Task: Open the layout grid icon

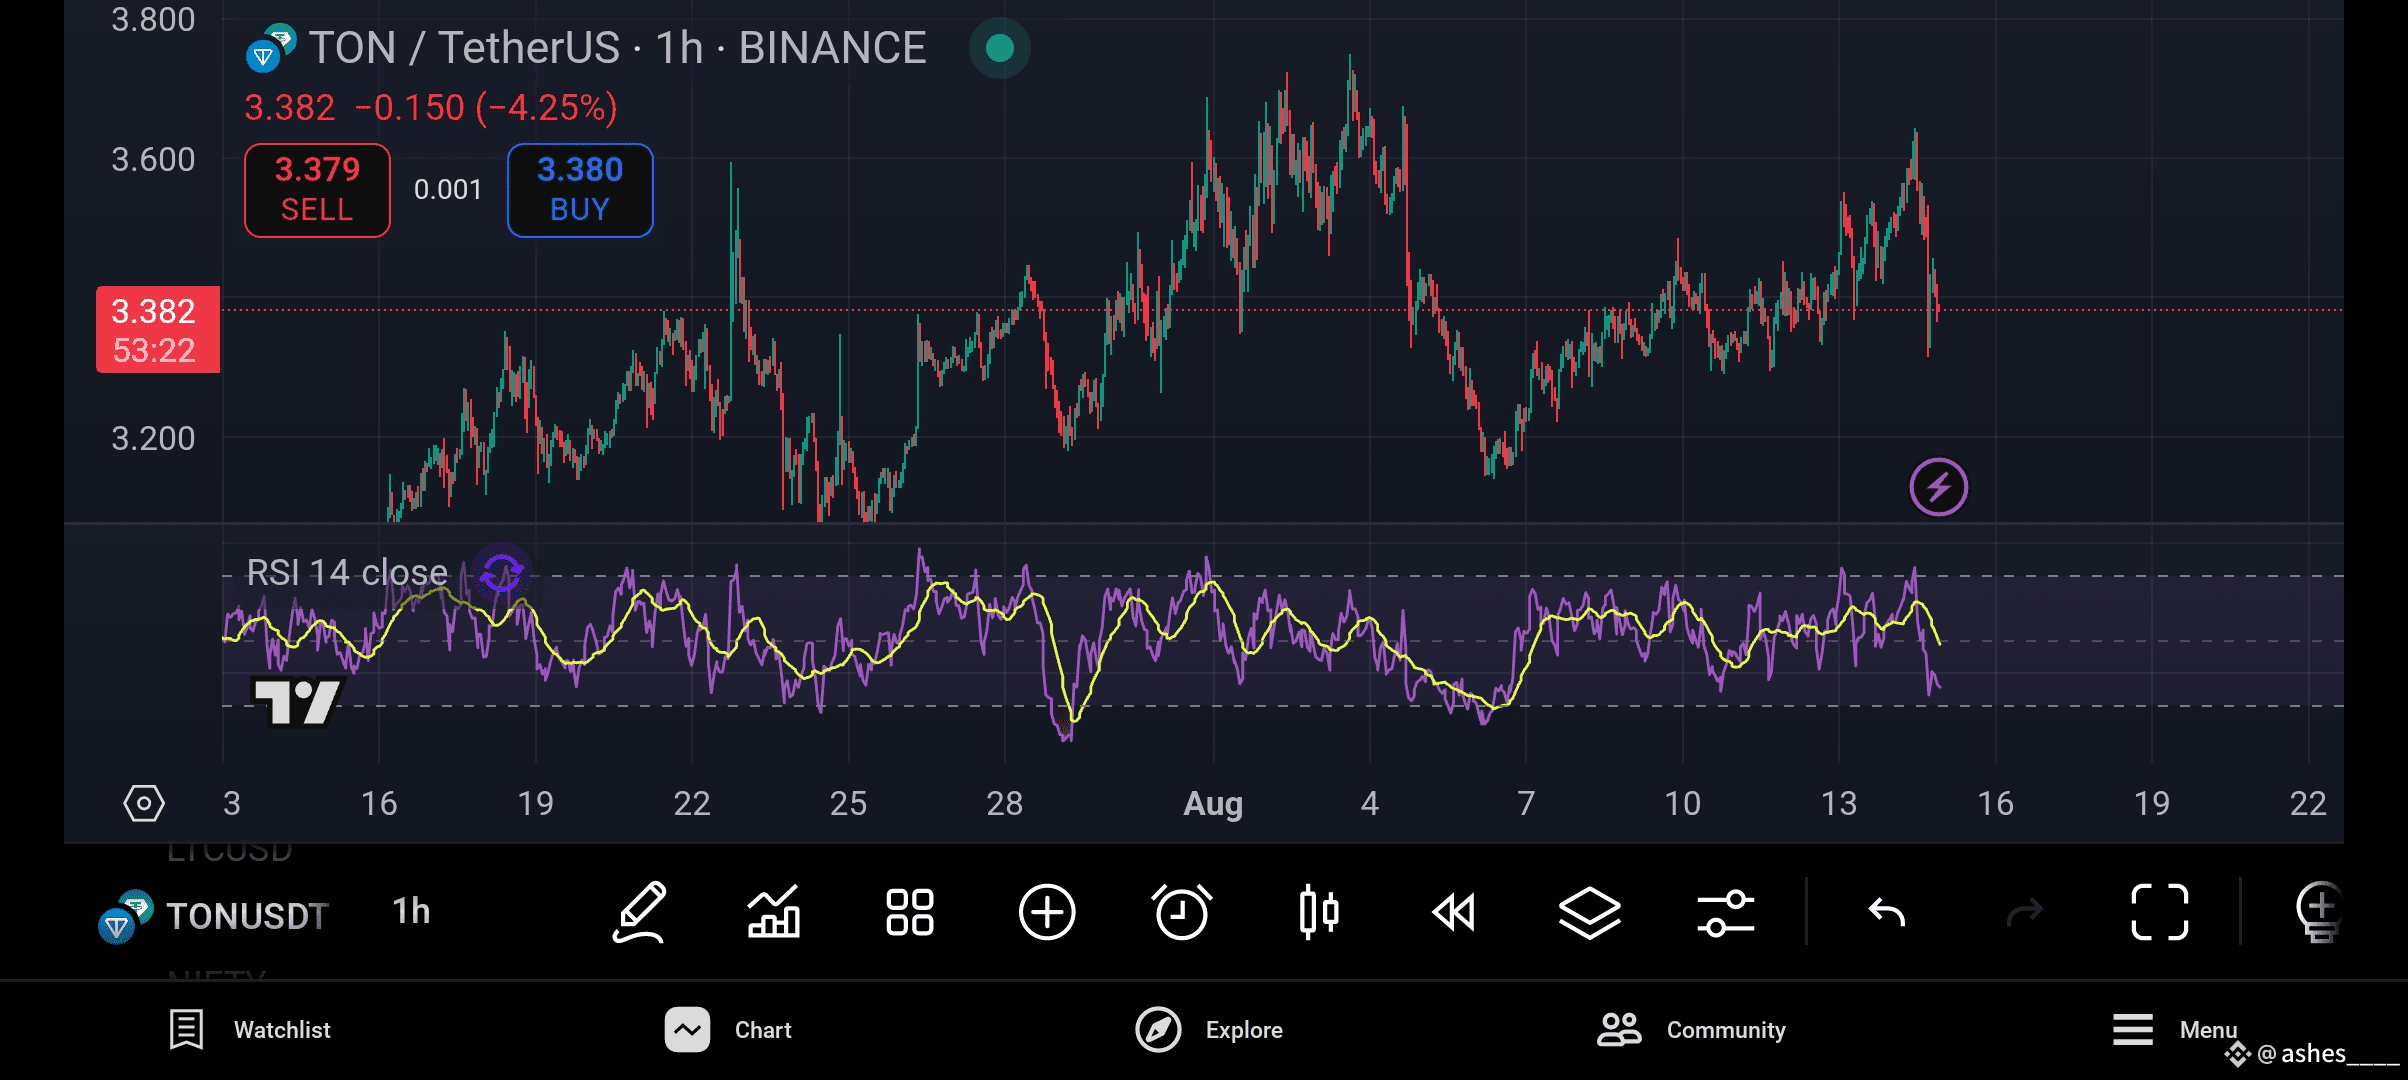Action: (910, 912)
